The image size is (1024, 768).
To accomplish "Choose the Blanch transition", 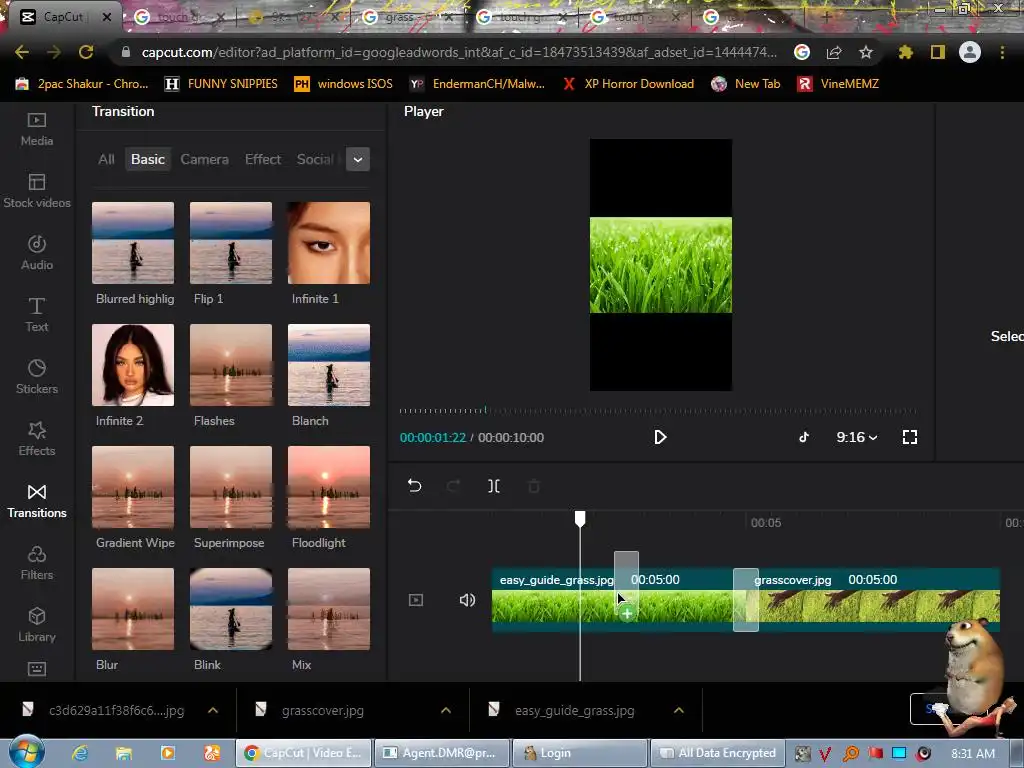I will (x=329, y=365).
